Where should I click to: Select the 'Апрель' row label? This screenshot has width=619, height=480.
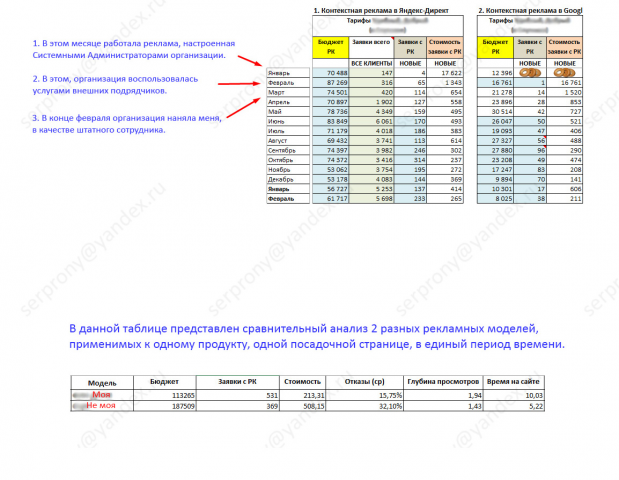tap(288, 102)
